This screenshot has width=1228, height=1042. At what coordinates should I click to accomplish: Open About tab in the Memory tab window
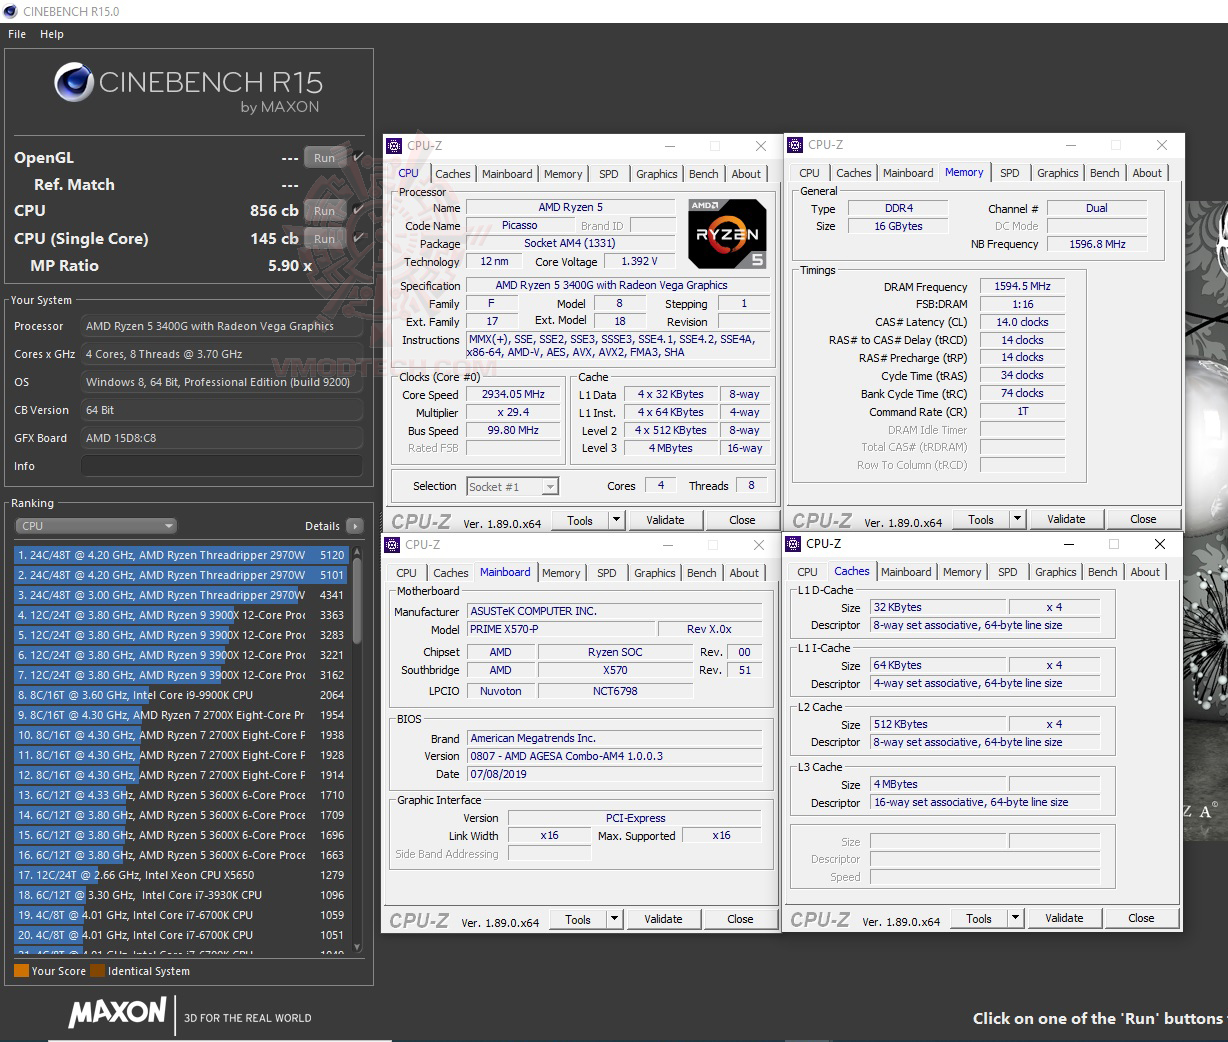pyautogui.click(x=1147, y=173)
